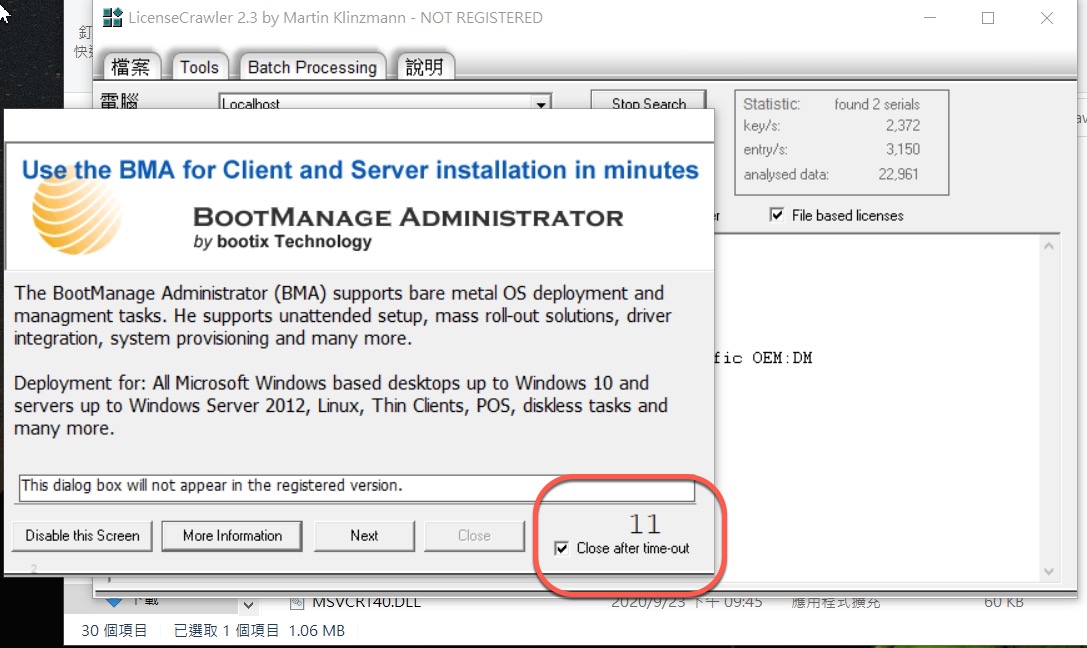The height and width of the screenshot is (648, 1087).
Task: Click the '30 個項目' status bar text
Action: pos(114,631)
